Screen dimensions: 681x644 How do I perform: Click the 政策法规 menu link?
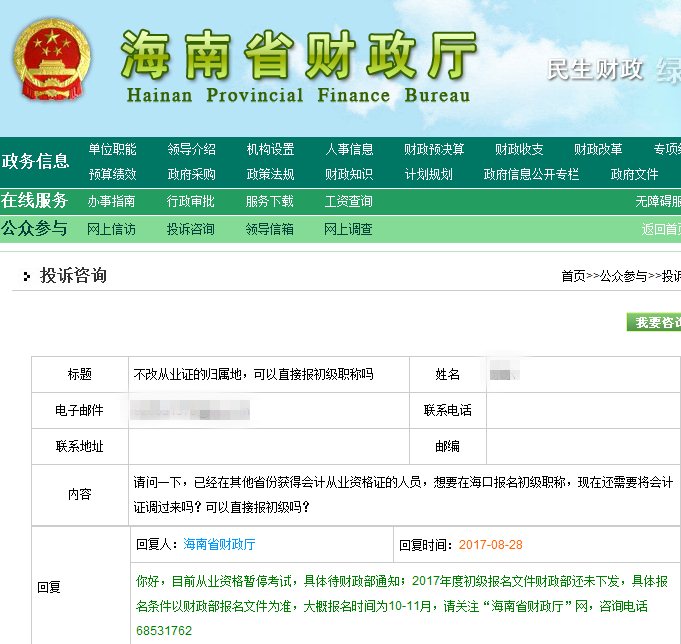pyautogui.click(x=270, y=174)
